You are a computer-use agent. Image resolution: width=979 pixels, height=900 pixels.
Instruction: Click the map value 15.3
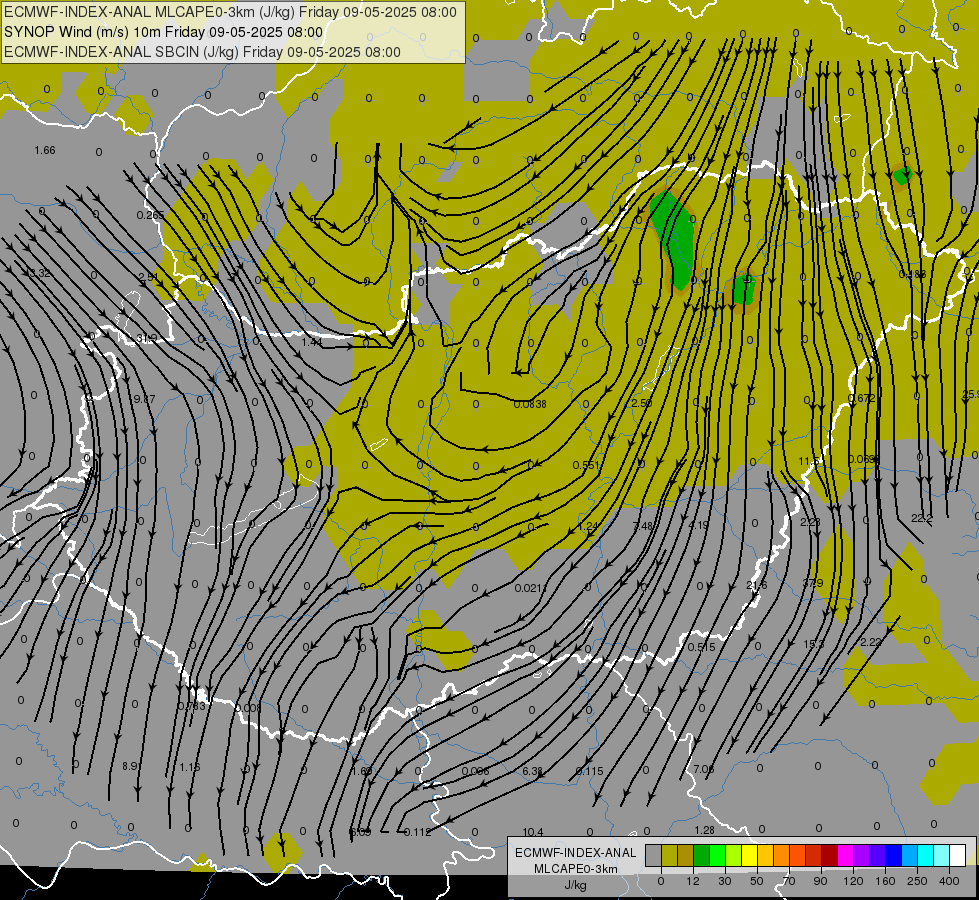(x=814, y=644)
